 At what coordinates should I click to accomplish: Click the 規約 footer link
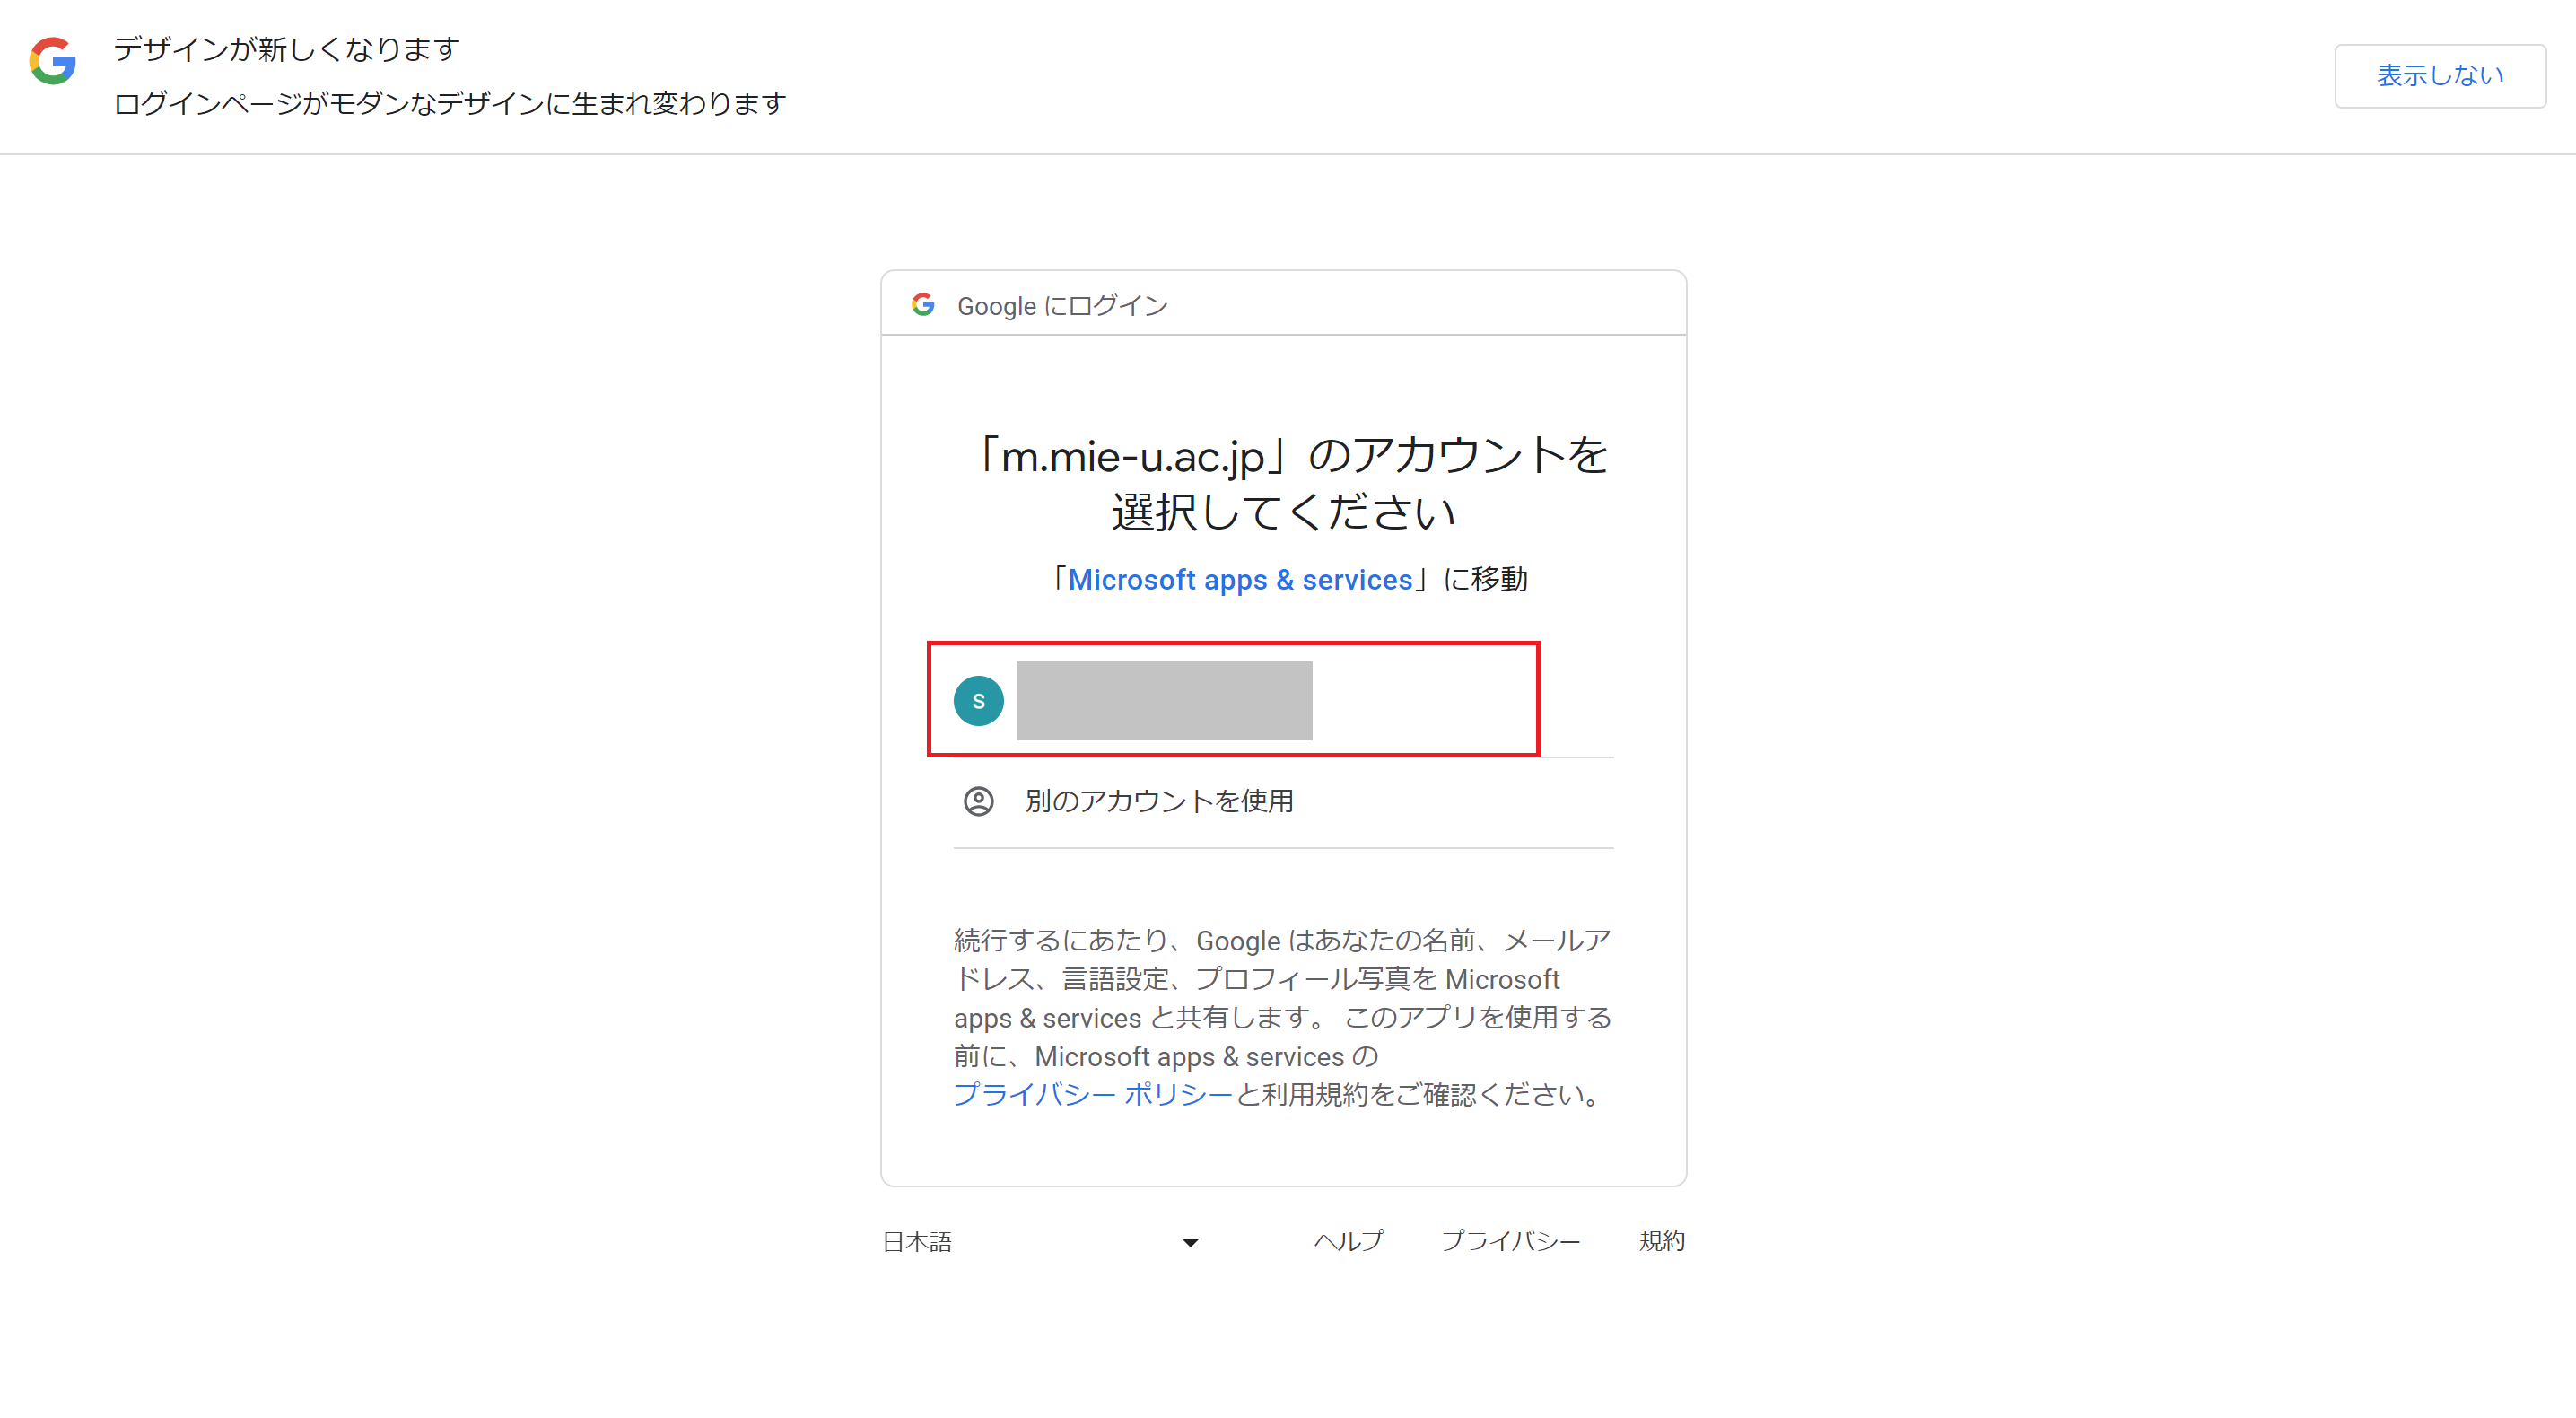(1662, 1241)
